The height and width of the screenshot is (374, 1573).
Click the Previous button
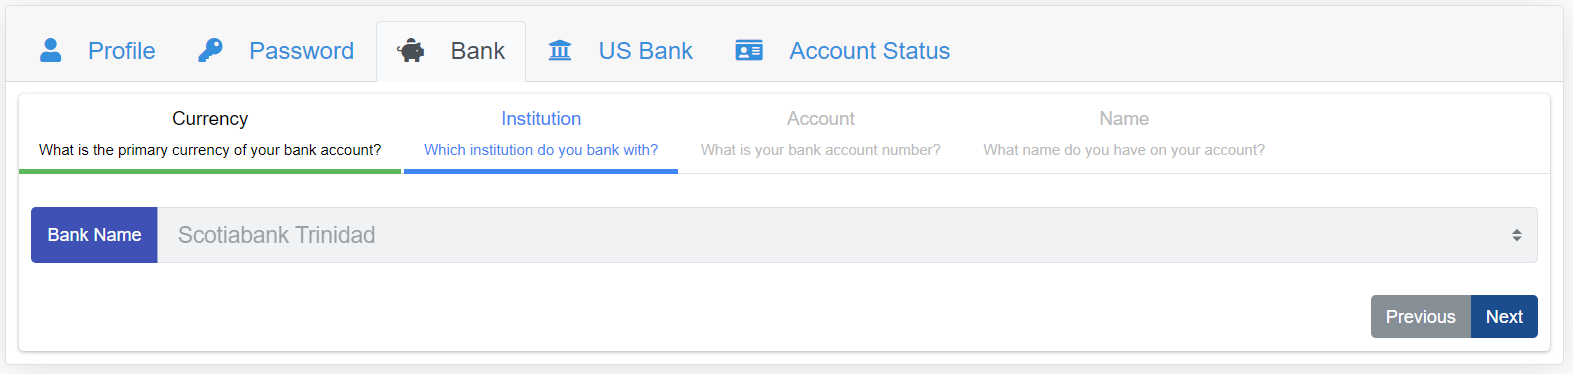click(1420, 317)
